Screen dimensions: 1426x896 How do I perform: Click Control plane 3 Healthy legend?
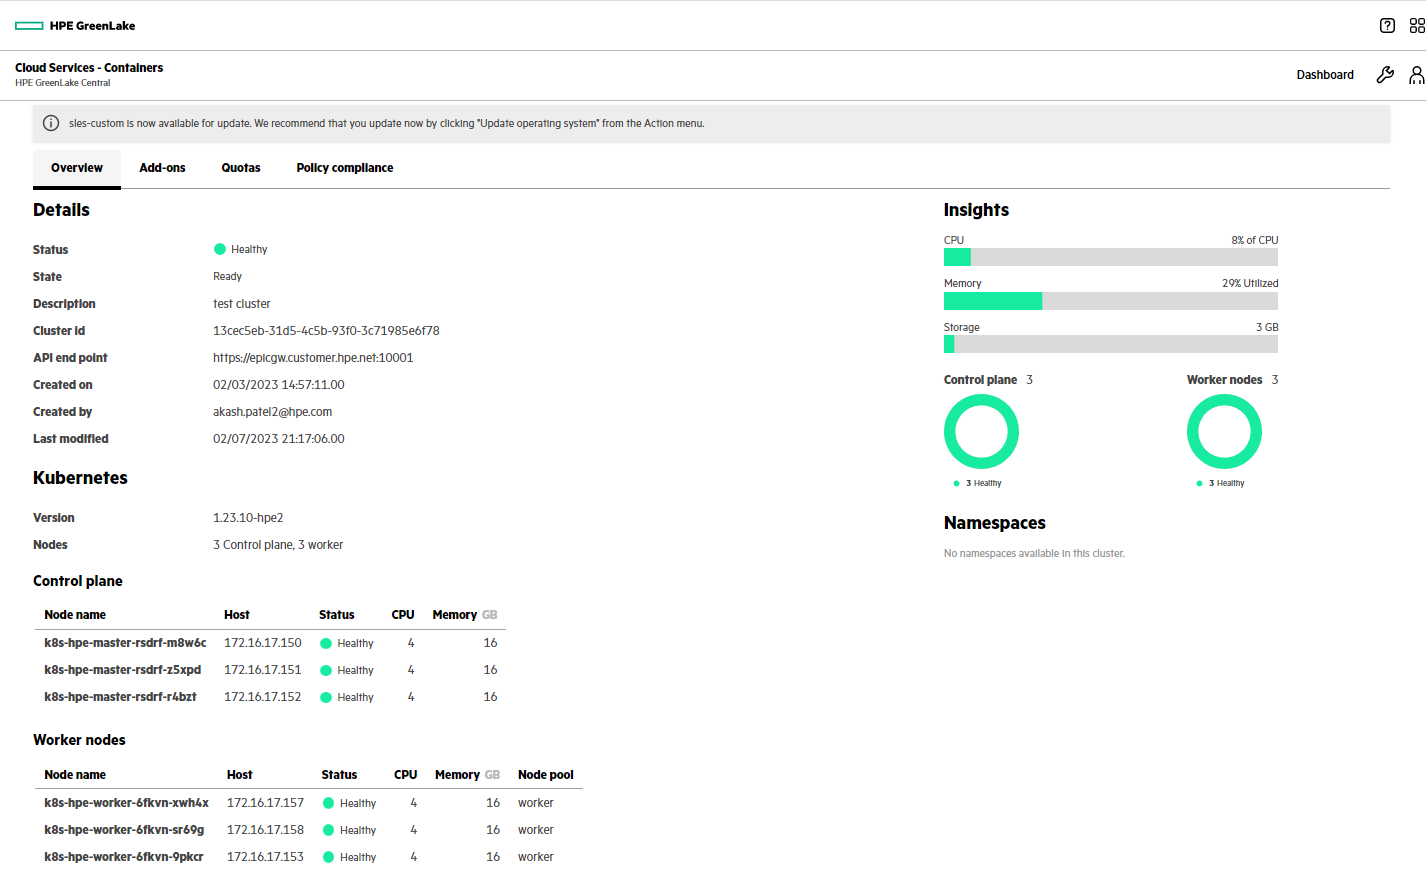(x=978, y=484)
